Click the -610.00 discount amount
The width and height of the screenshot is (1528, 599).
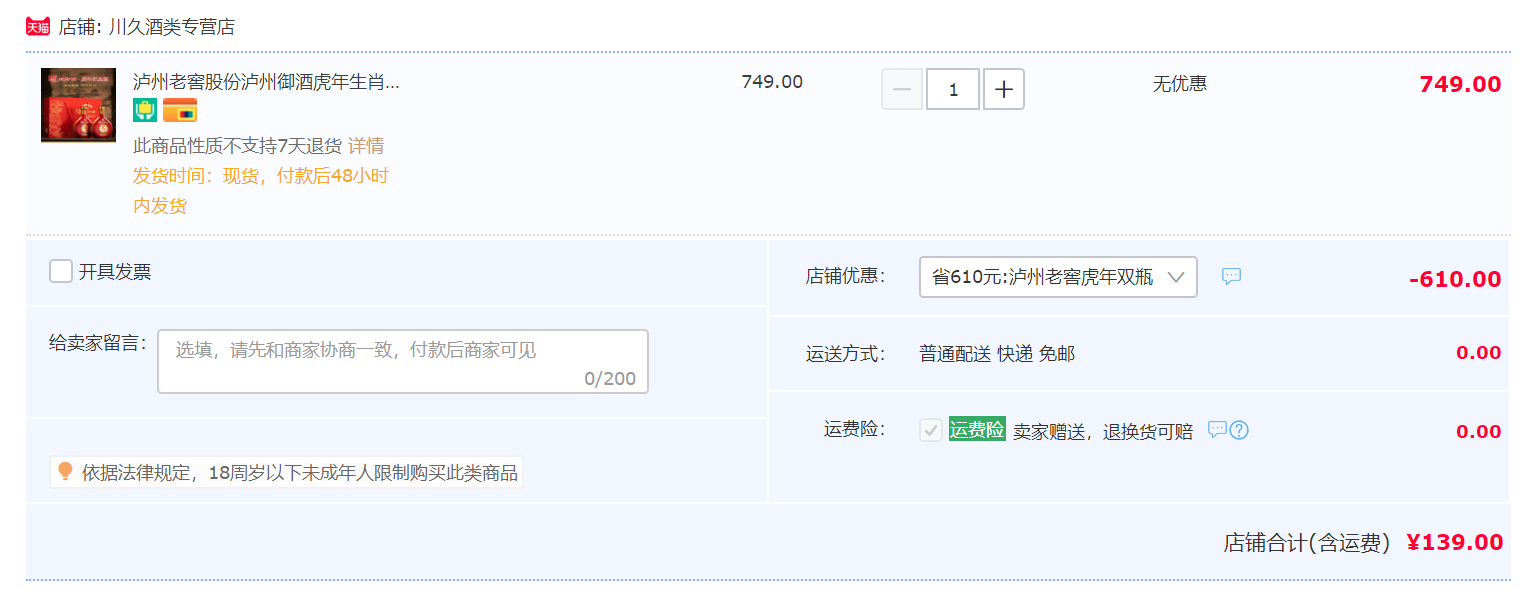(x=1455, y=279)
